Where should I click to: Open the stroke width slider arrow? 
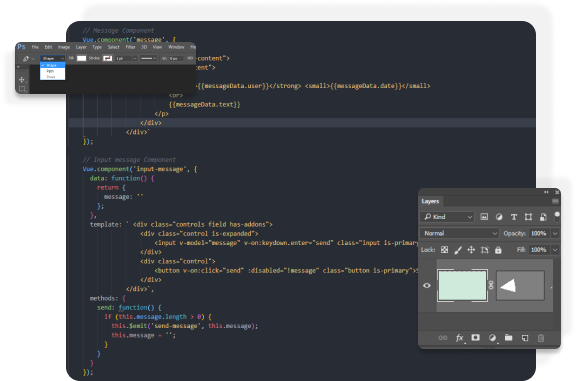pyautogui.click(x=135, y=58)
